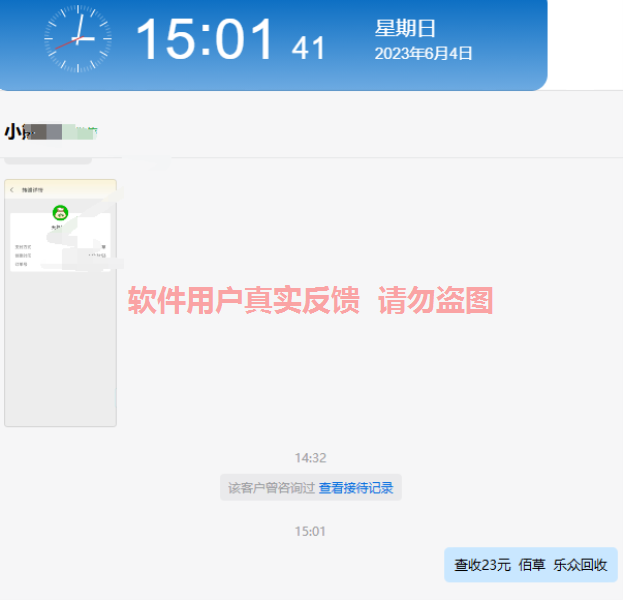
Task: Click the analog clock face icon
Action: pyautogui.click(x=78, y=39)
